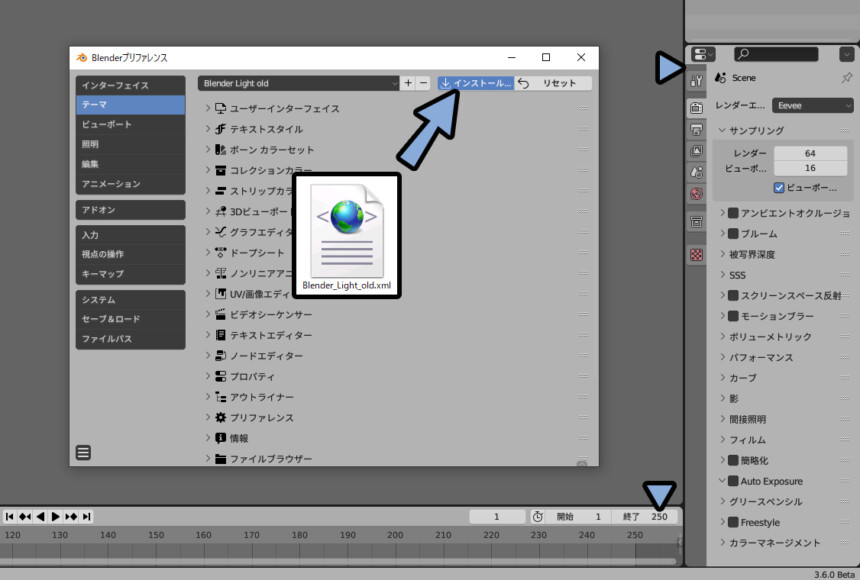Play the animation forward
Viewport: 860px width, 580px height.
55,516
